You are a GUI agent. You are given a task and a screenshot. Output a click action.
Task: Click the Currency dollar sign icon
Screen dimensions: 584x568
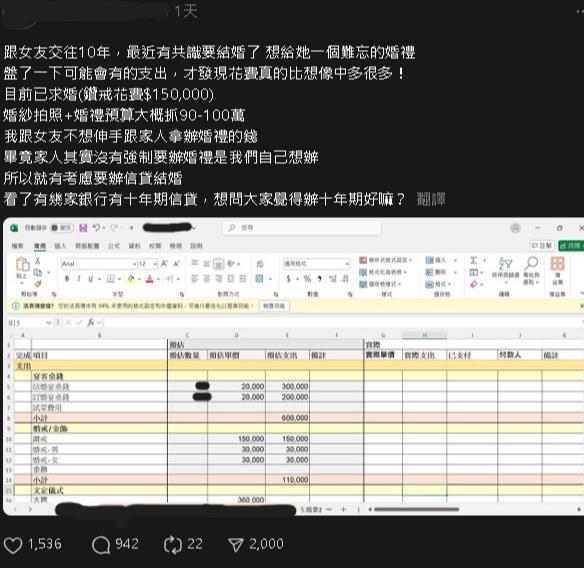(x=288, y=279)
